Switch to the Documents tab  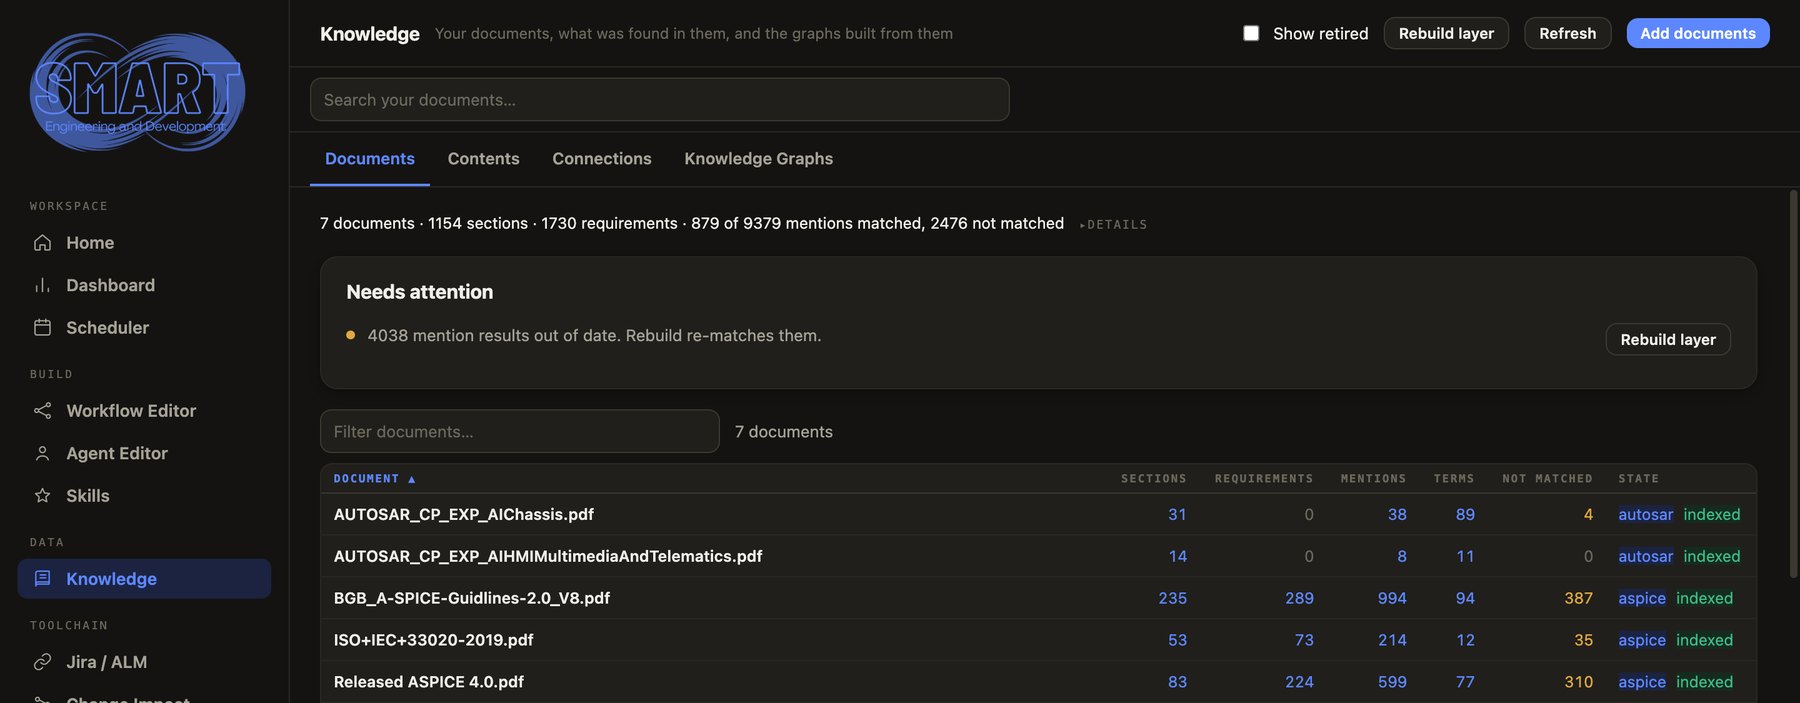(x=370, y=159)
